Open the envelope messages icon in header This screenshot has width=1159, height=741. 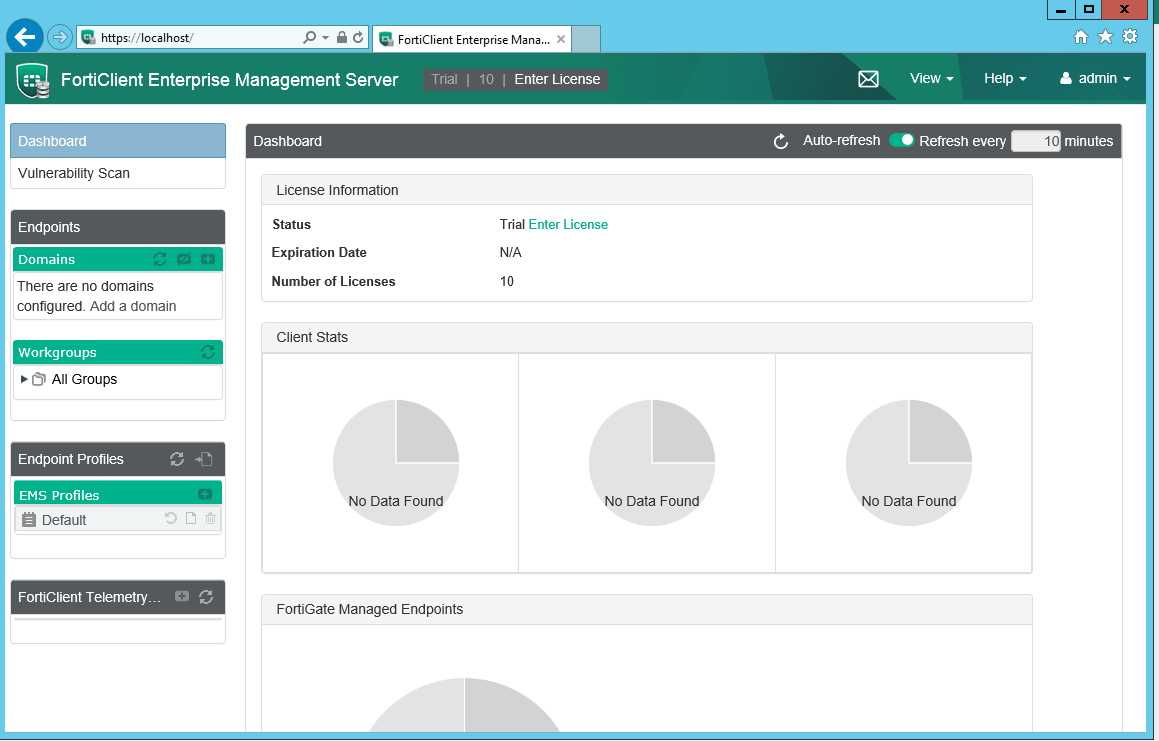click(x=869, y=79)
